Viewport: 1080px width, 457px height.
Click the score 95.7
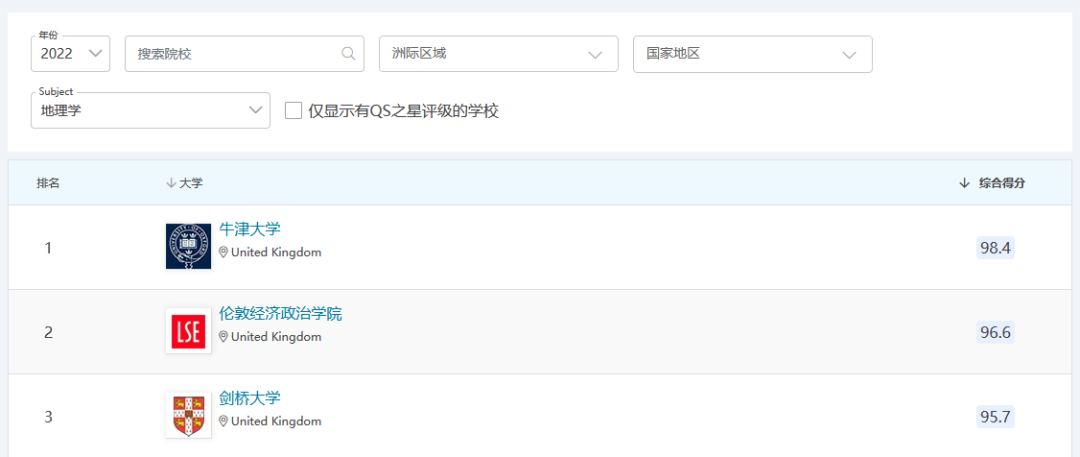click(995, 417)
